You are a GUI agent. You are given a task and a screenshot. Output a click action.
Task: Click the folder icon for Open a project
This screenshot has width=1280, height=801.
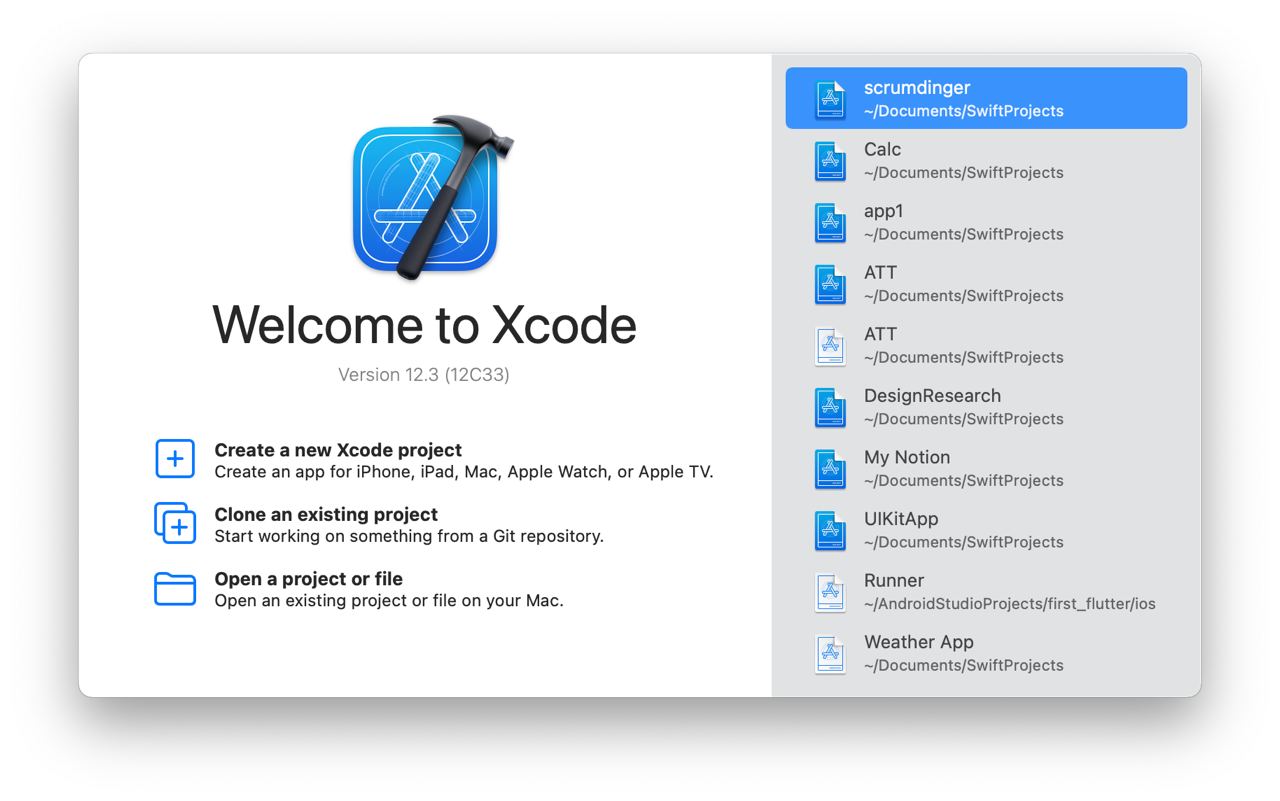click(x=175, y=588)
